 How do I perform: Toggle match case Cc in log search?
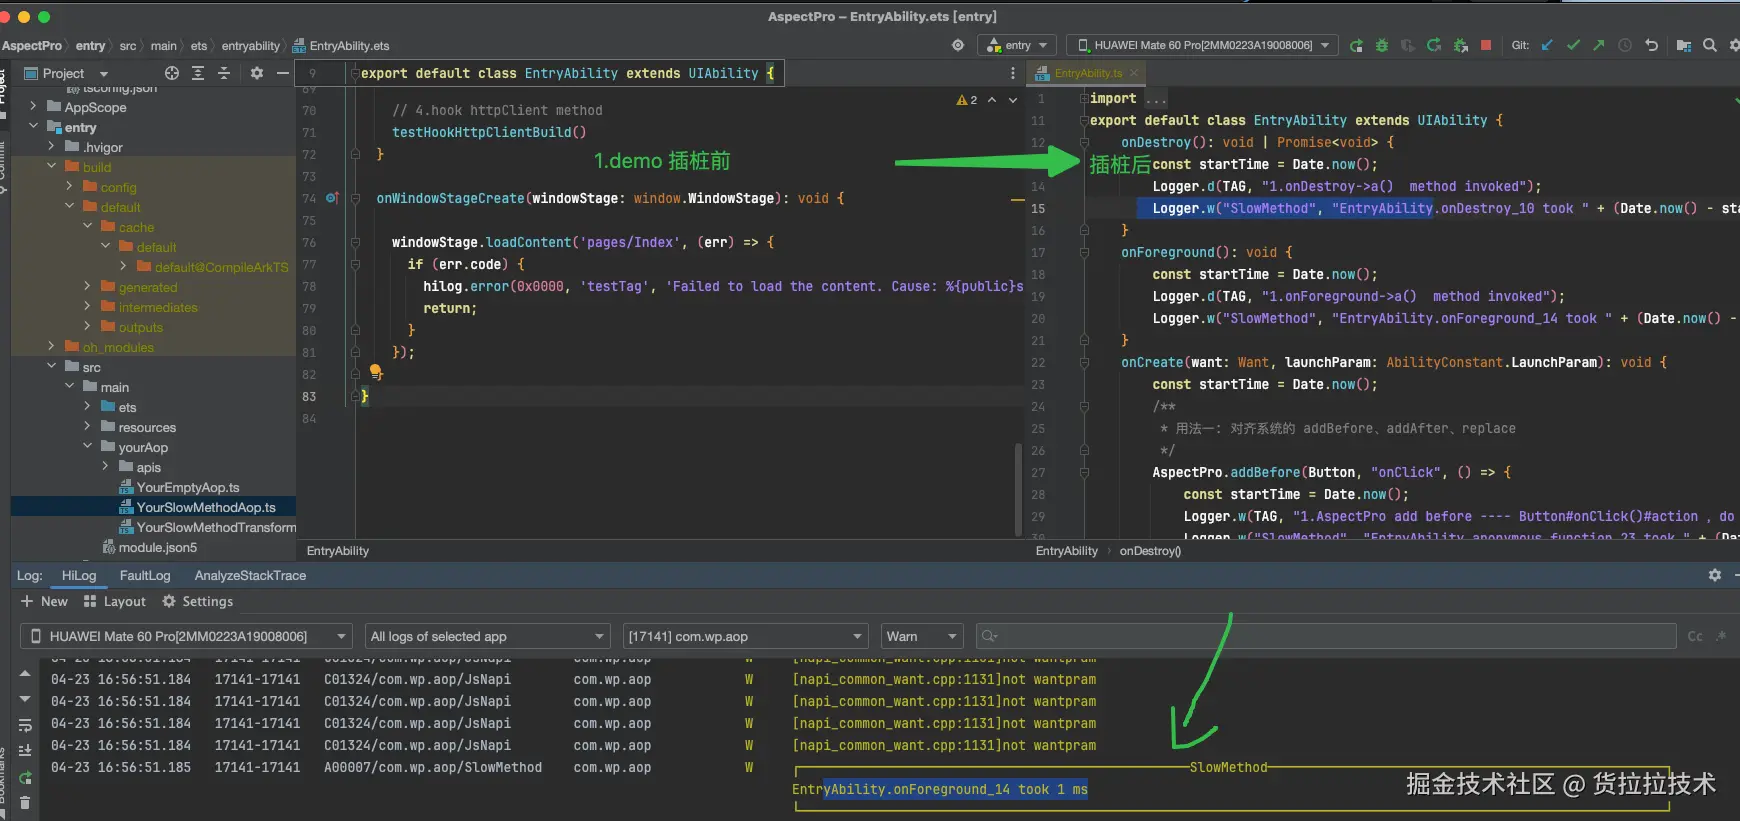1695,636
